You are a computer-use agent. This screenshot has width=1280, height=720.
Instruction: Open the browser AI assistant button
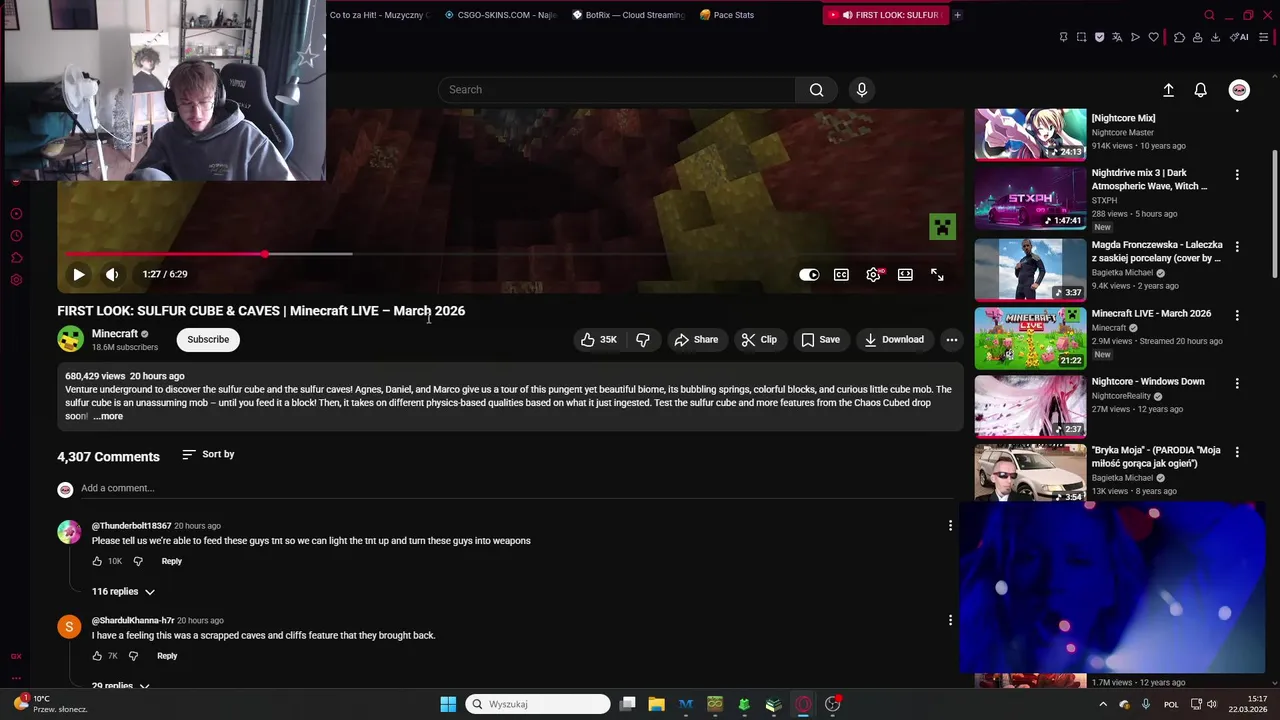(x=1239, y=37)
